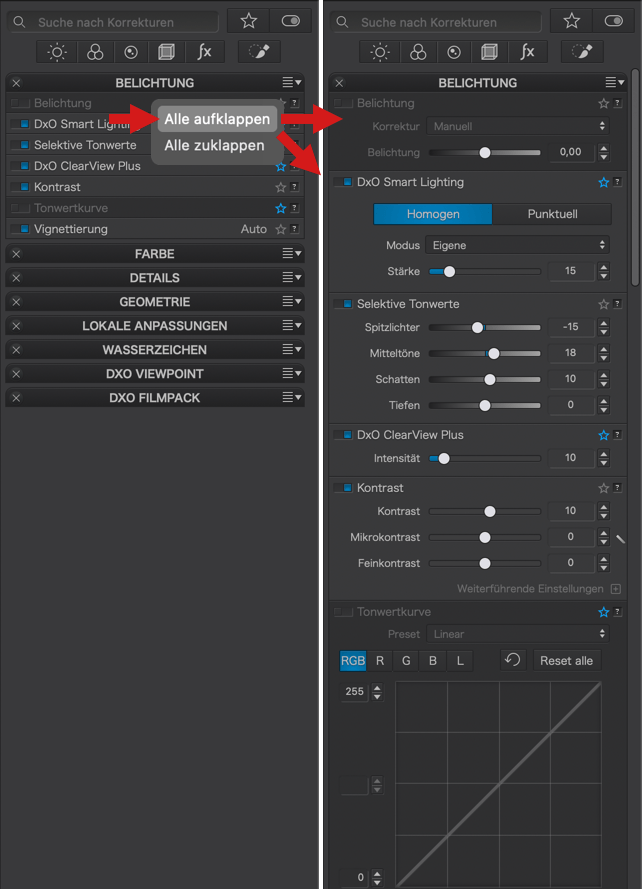Select the G channel tab
The width and height of the screenshot is (642, 889).
coord(406,661)
